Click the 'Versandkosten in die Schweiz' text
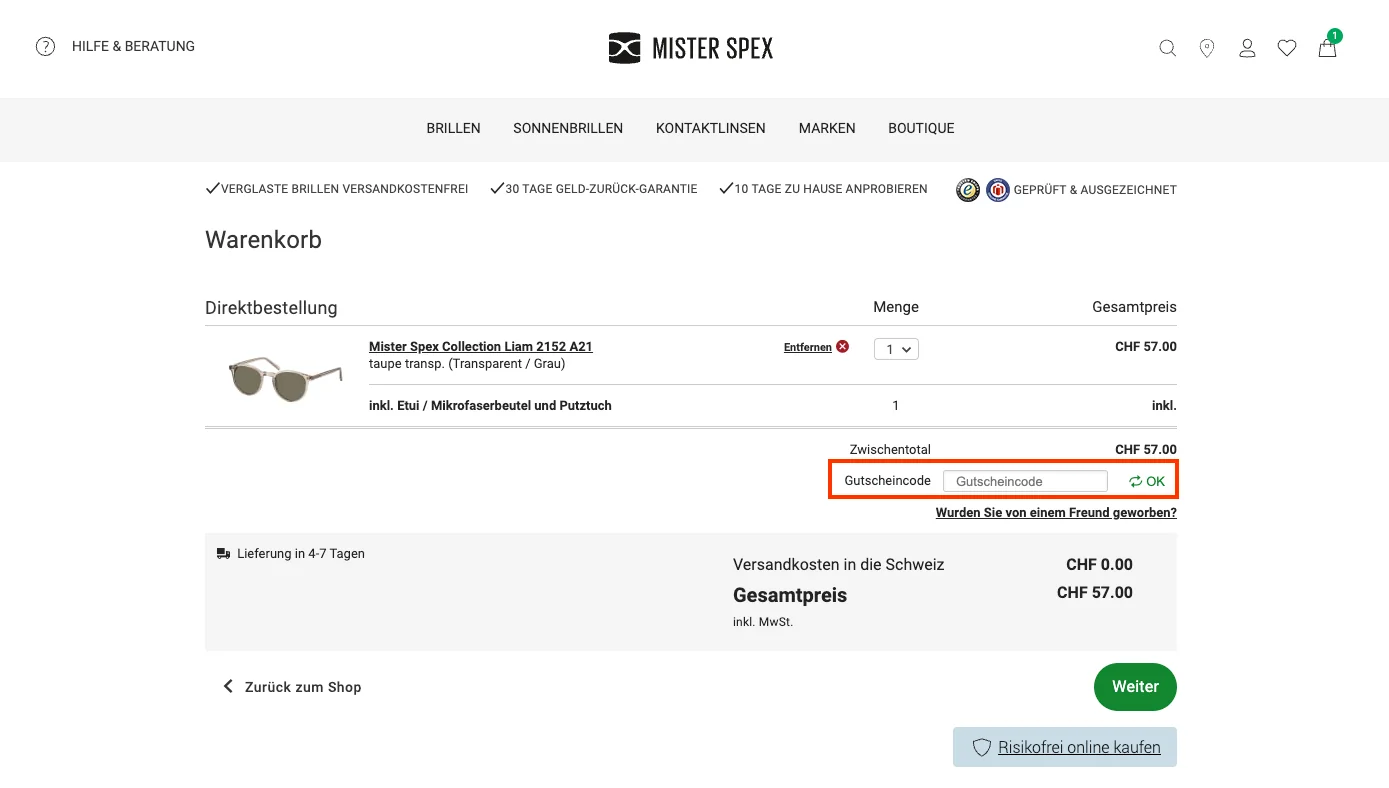Image resolution: width=1389 pixels, height=788 pixels. click(x=839, y=565)
